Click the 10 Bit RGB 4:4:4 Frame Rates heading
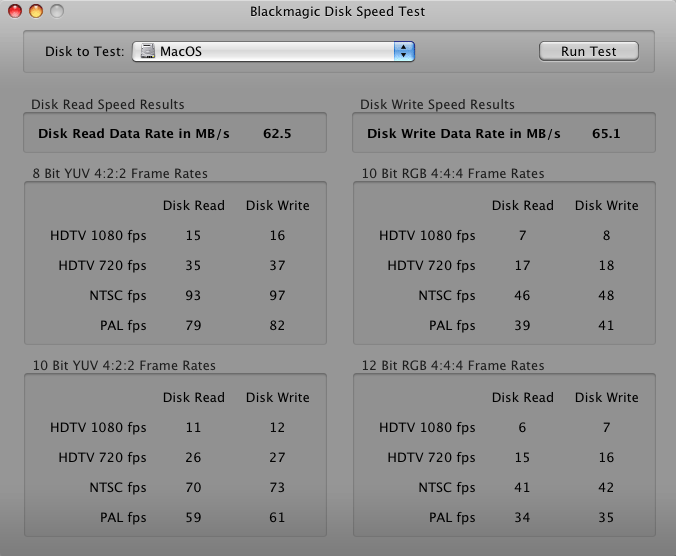 [x=452, y=173]
